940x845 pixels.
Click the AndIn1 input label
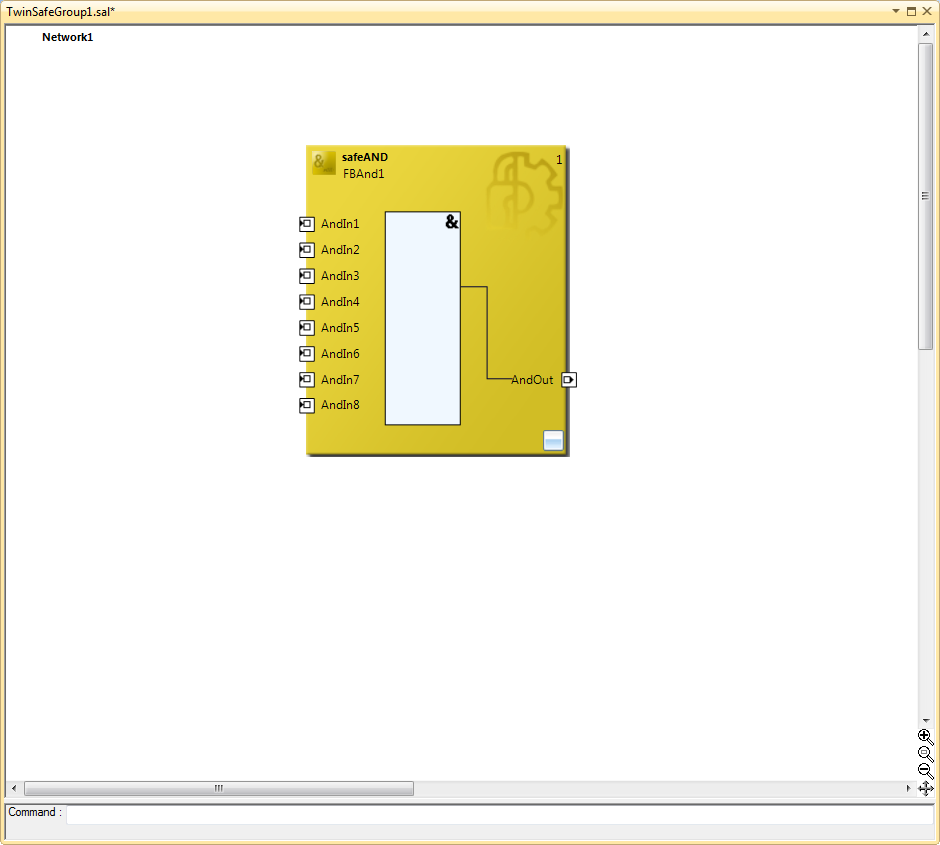pos(341,224)
